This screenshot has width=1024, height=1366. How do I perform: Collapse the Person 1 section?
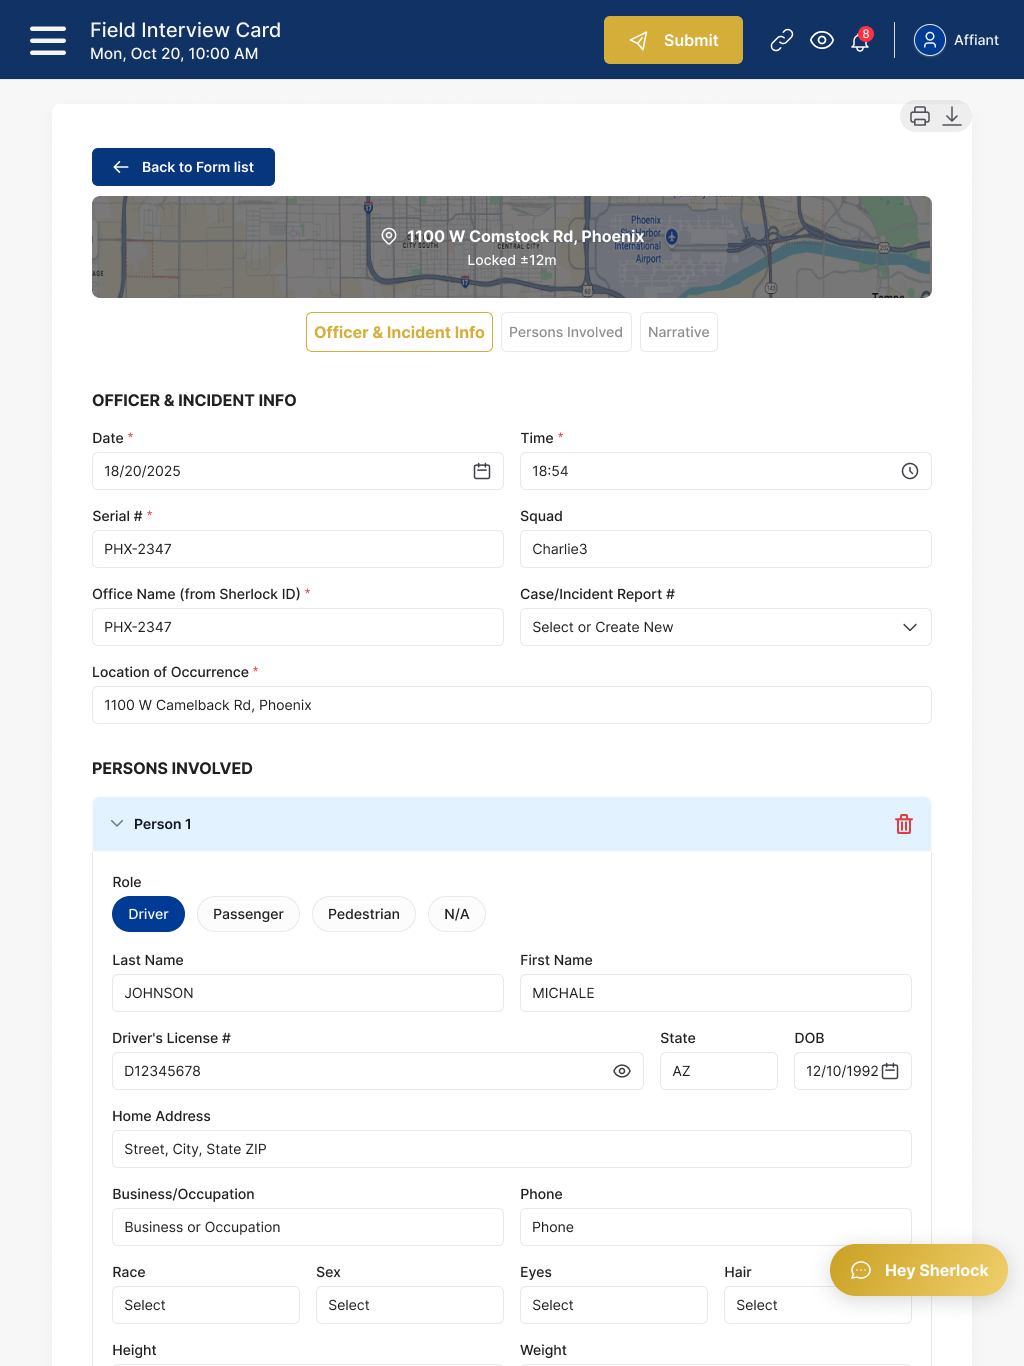click(117, 823)
